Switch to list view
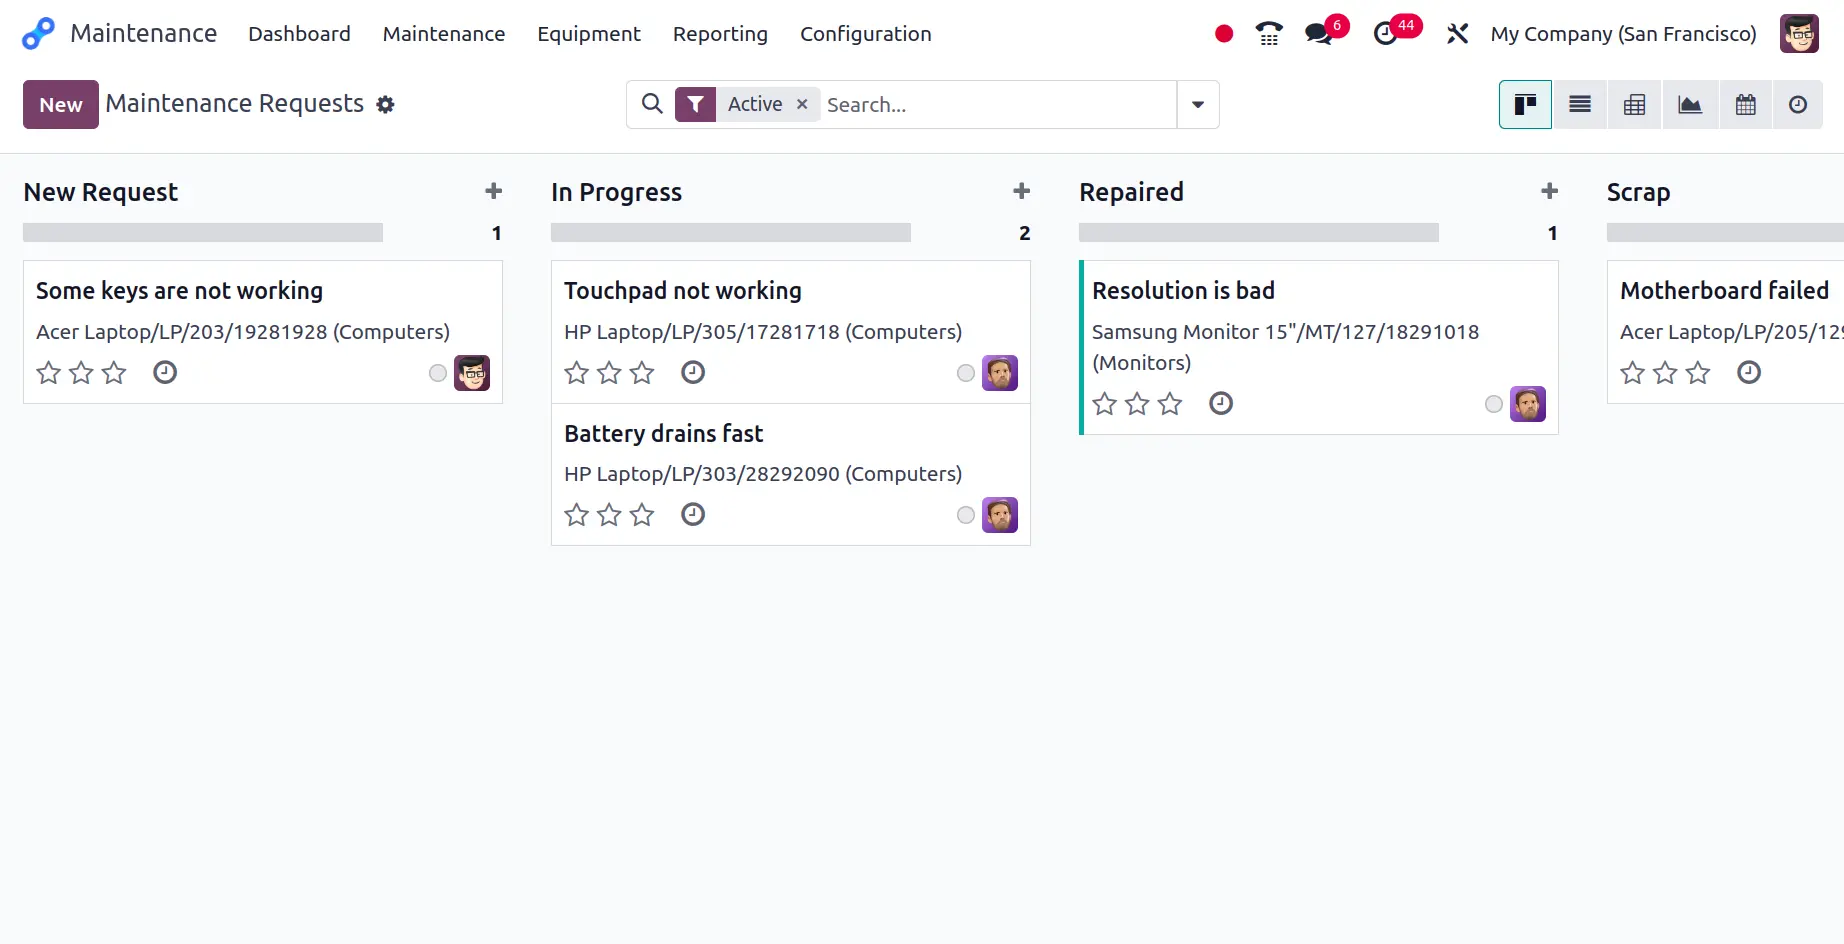1844x944 pixels. click(1580, 105)
